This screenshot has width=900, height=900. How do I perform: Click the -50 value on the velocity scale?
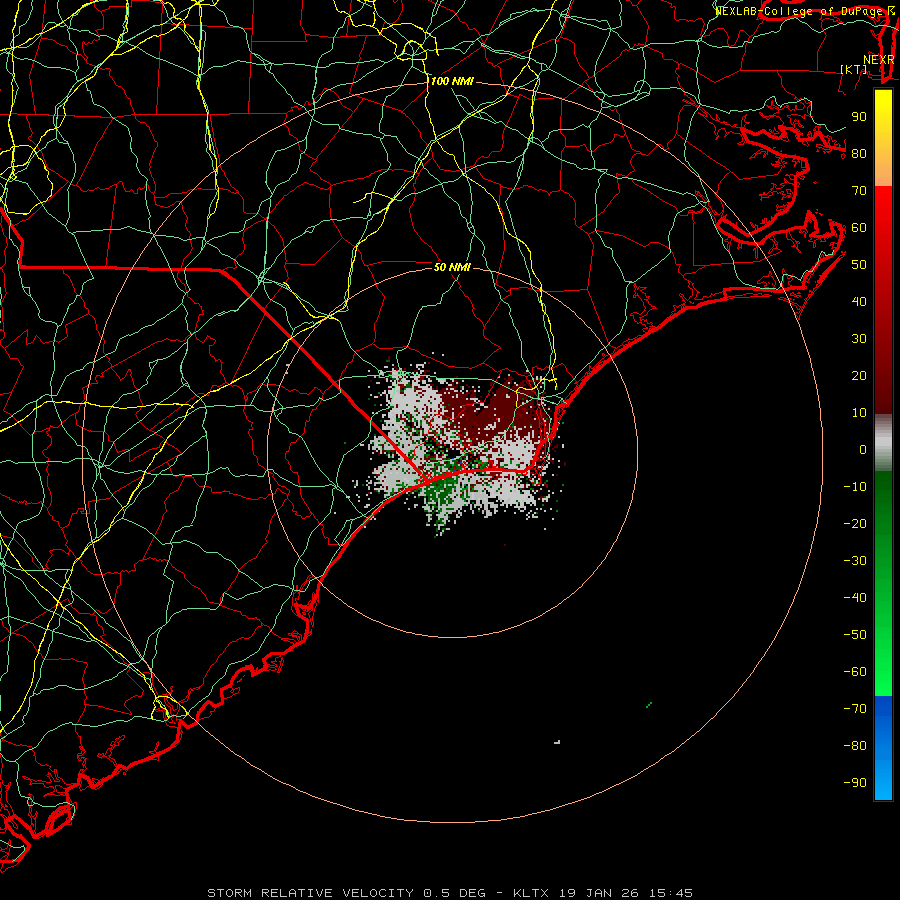tap(855, 635)
